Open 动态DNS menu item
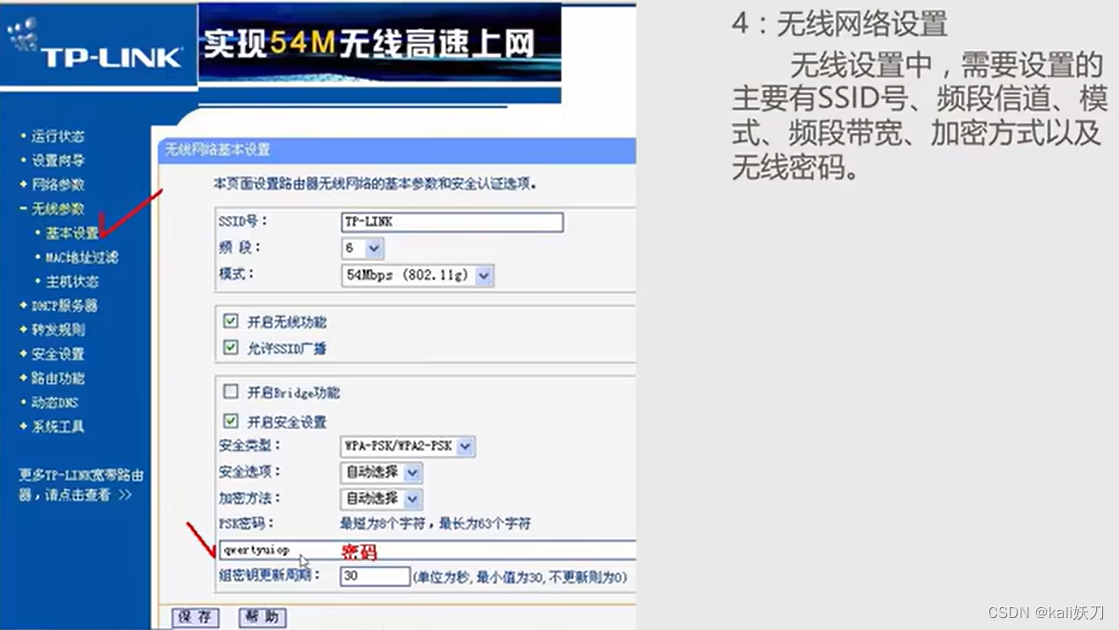Viewport: 1119px width, 630px height. point(54,402)
